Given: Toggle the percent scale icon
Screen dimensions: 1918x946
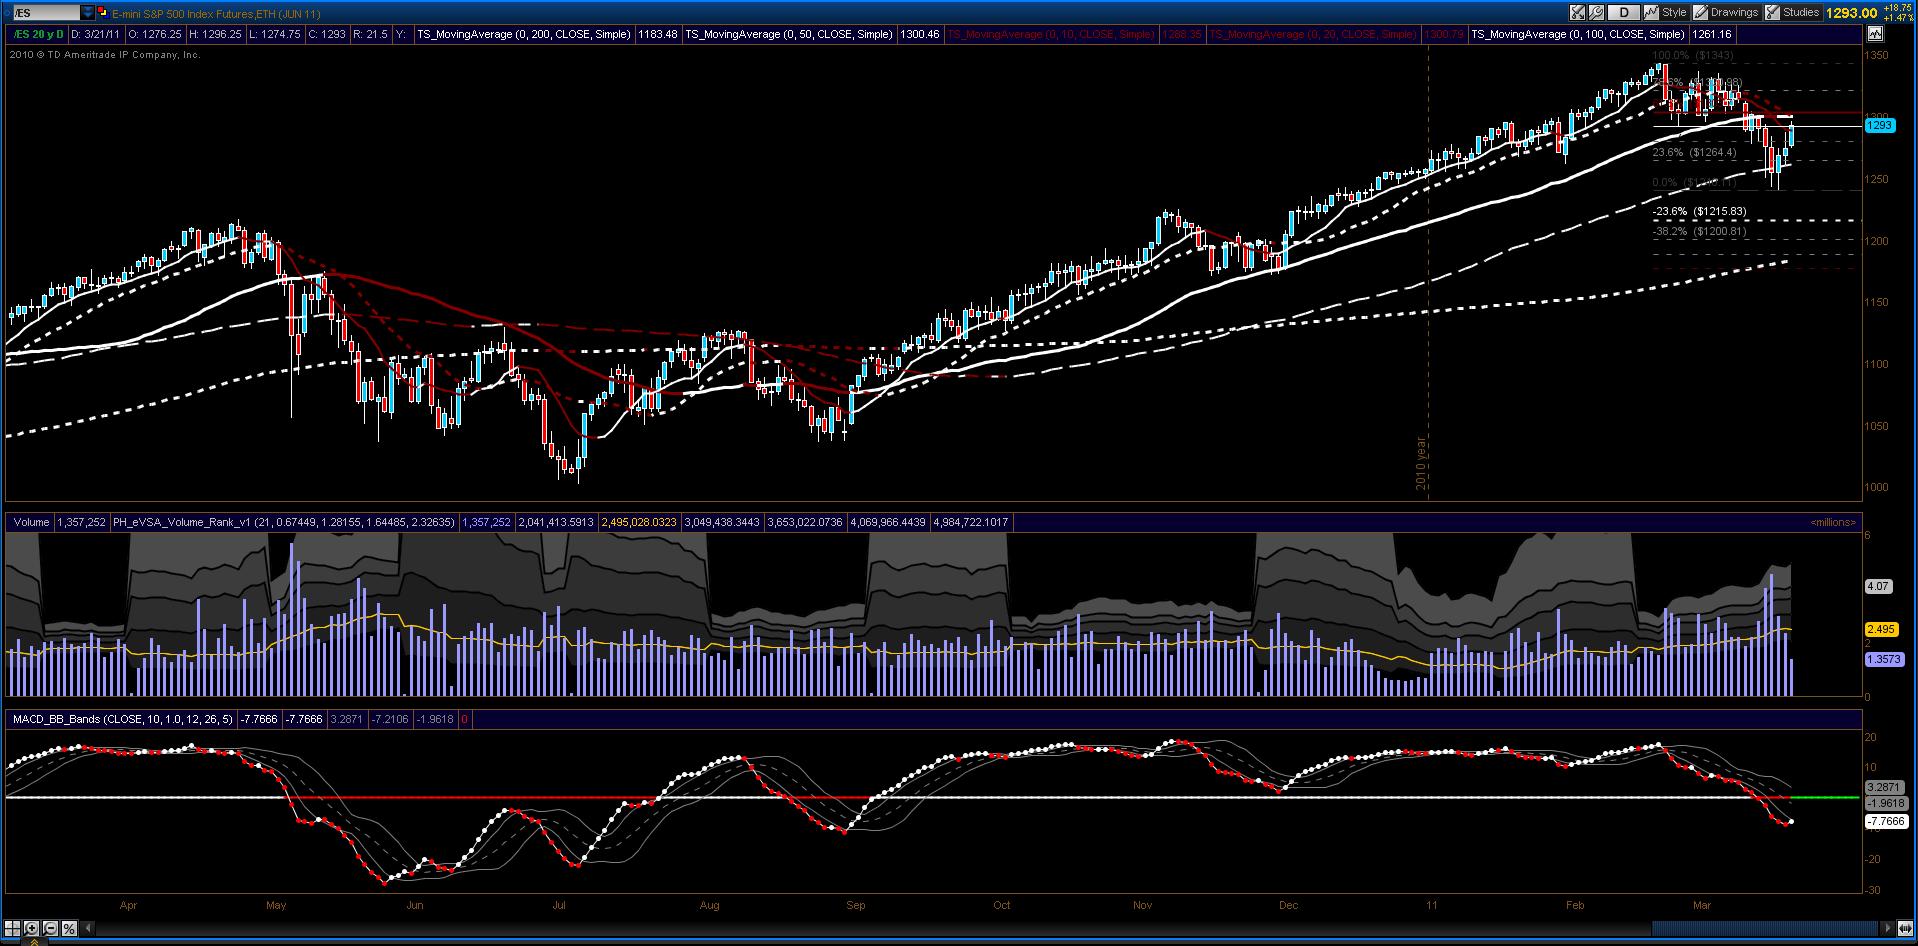Looking at the screenshot, I should (70, 927).
